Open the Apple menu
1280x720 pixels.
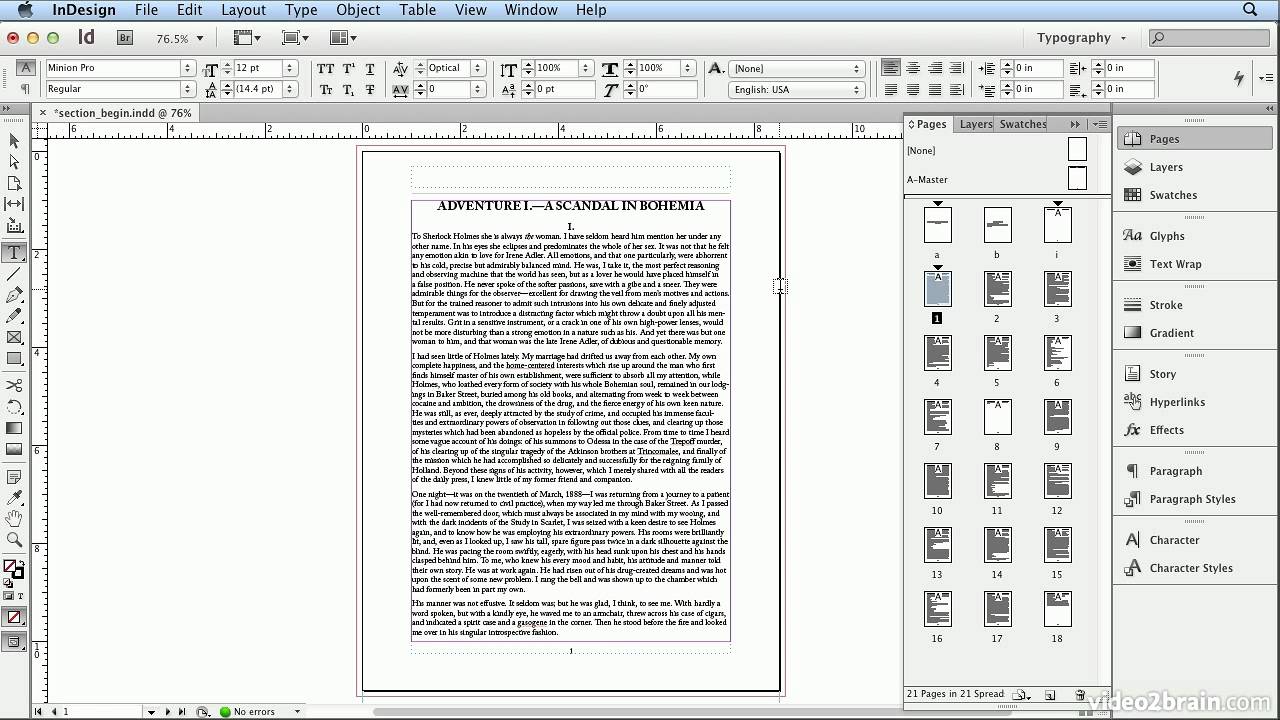[x=26, y=10]
